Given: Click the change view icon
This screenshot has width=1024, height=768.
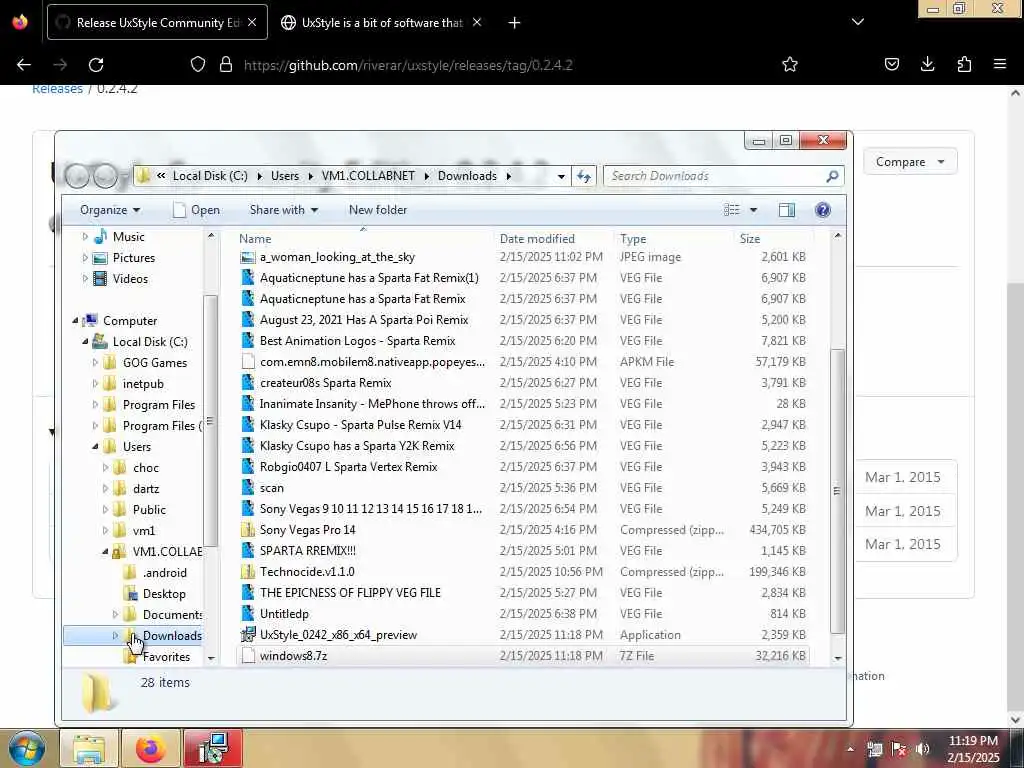Looking at the screenshot, I should pyautogui.click(x=731, y=210).
